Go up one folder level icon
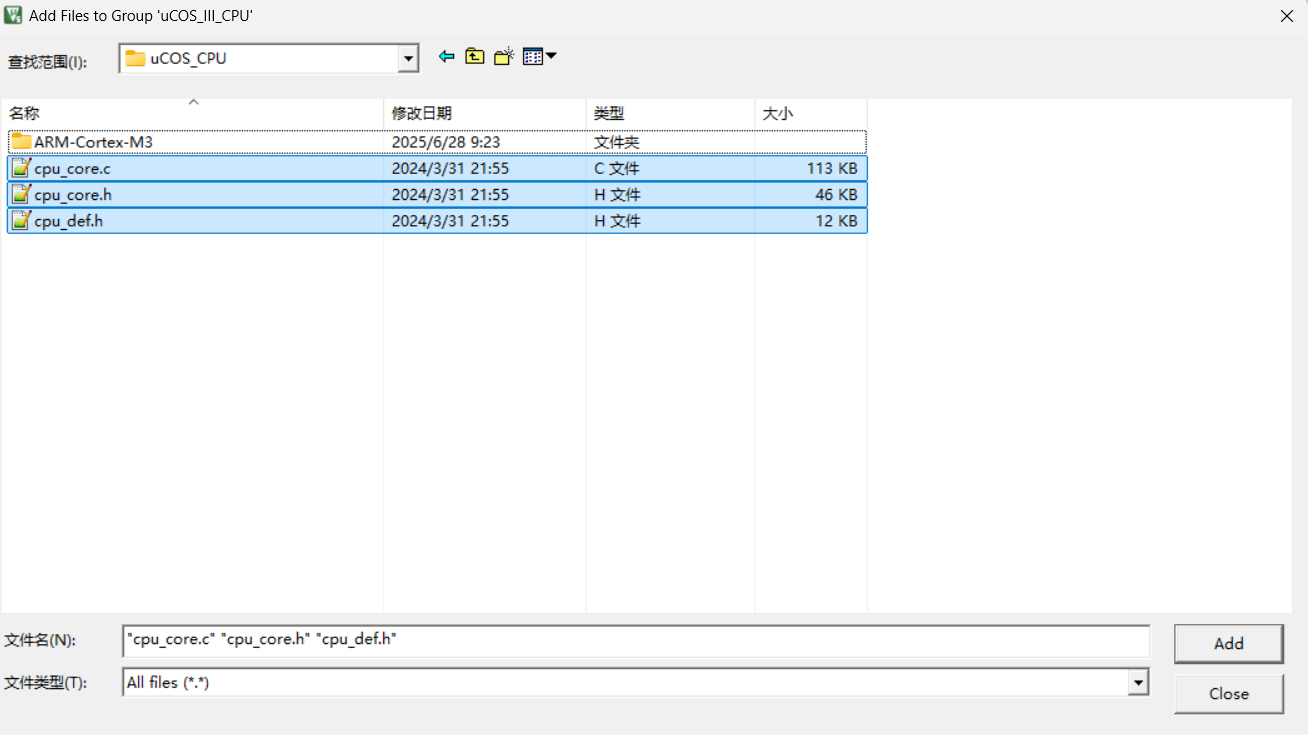Screen dimensions: 1308x735 pyautogui.click(x=475, y=57)
